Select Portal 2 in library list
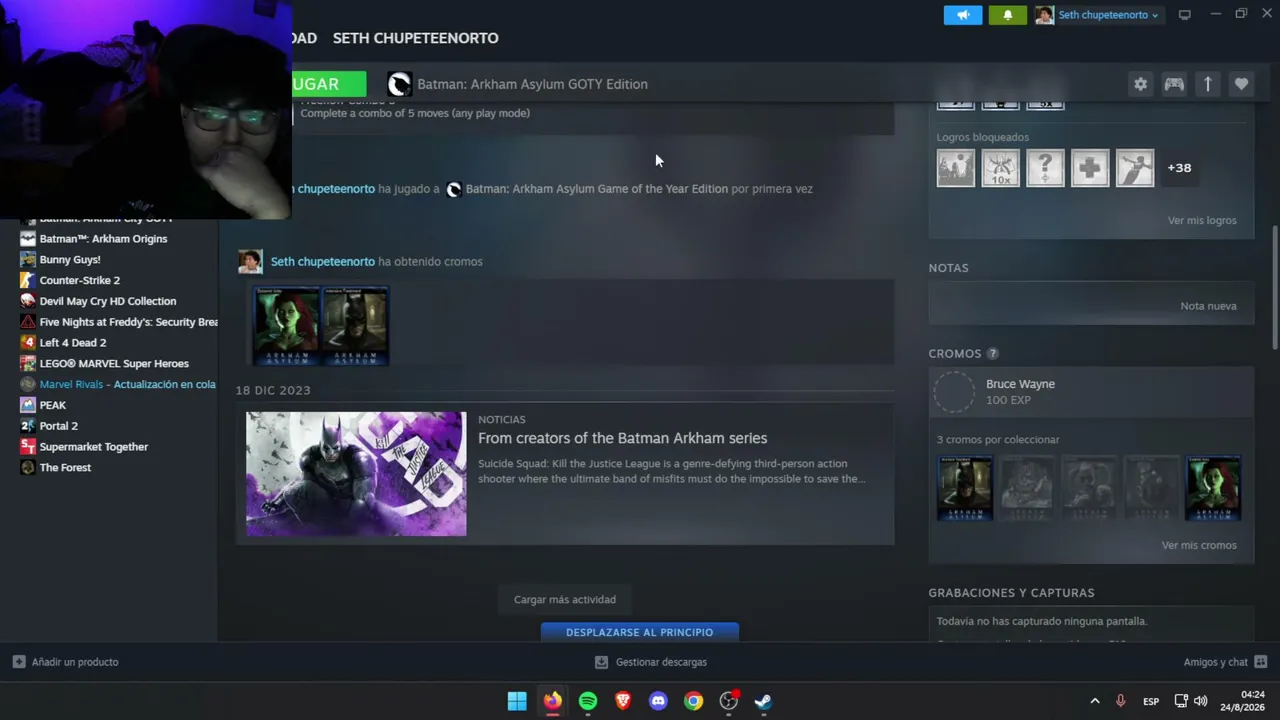Screen dimensions: 1280x720 click(x=58, y=426)
